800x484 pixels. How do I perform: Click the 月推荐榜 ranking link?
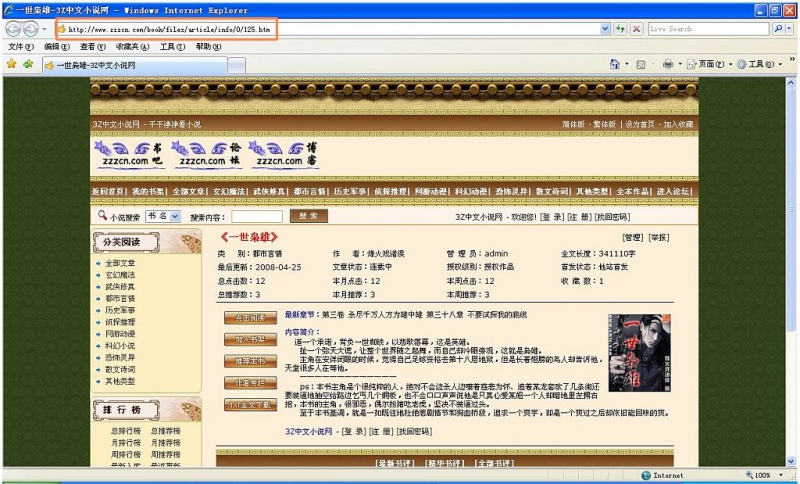165,443
